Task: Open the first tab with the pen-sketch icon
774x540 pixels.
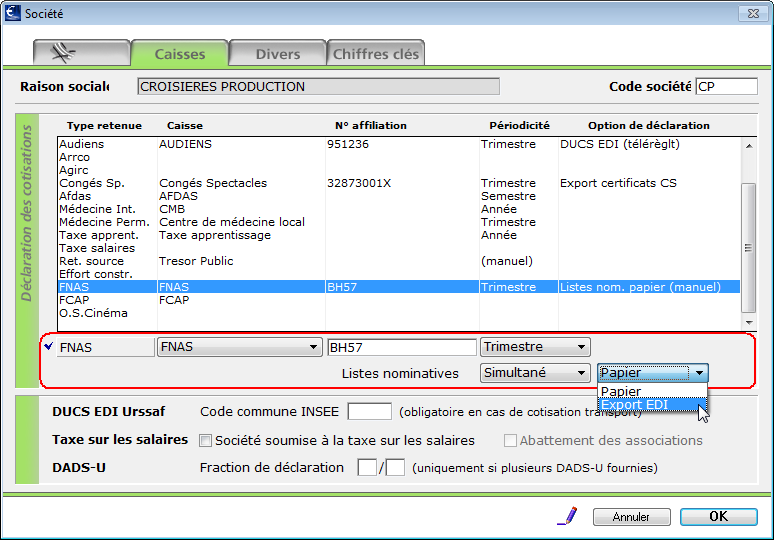Action: coord(81,53)
